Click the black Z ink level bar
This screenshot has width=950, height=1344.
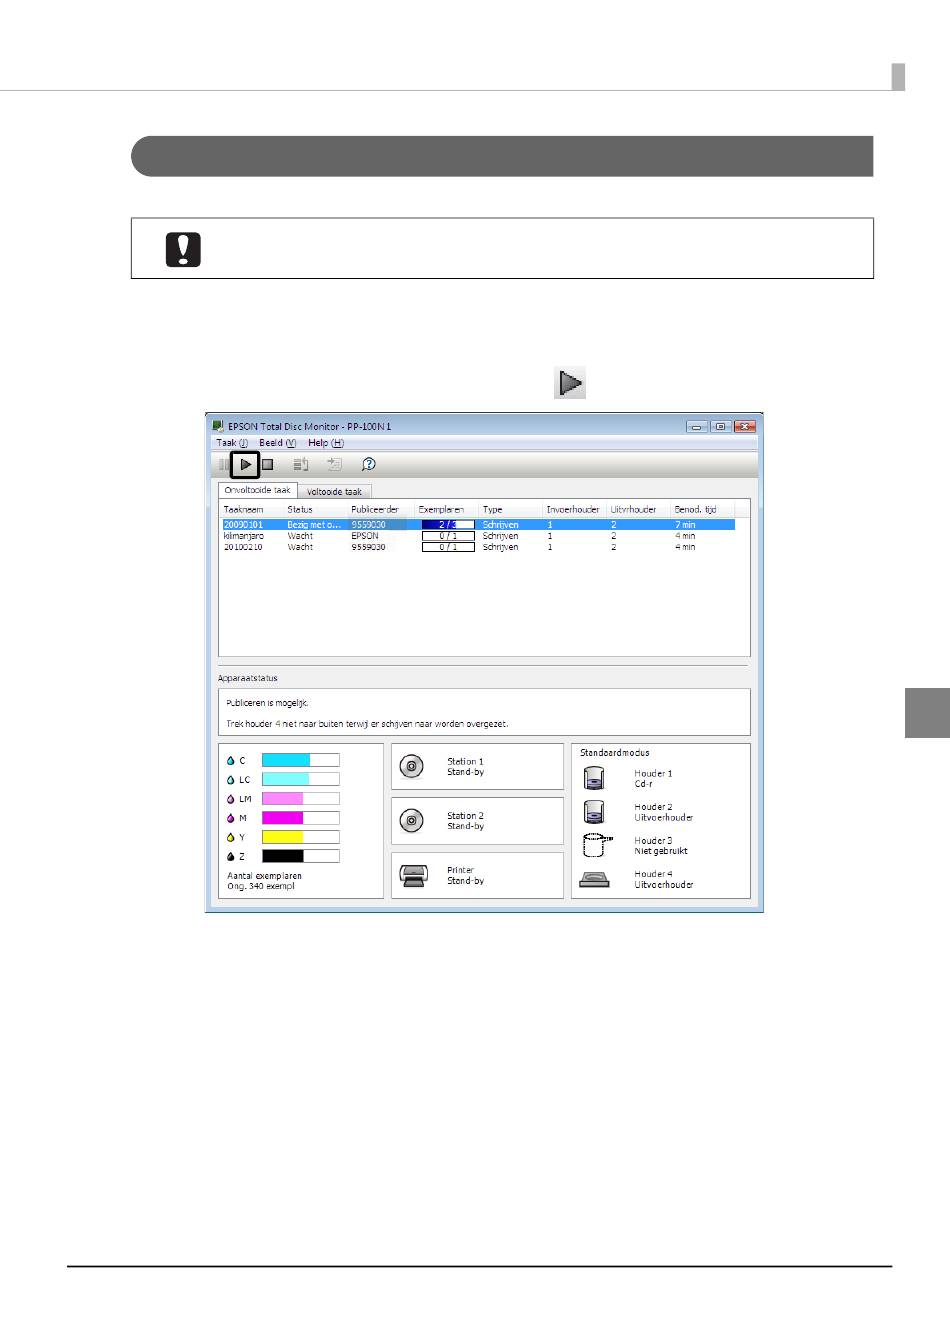300,856
